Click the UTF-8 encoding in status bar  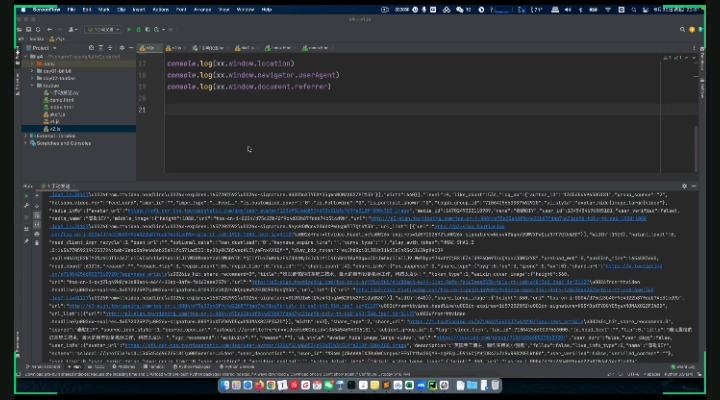(x=633, y=374)
